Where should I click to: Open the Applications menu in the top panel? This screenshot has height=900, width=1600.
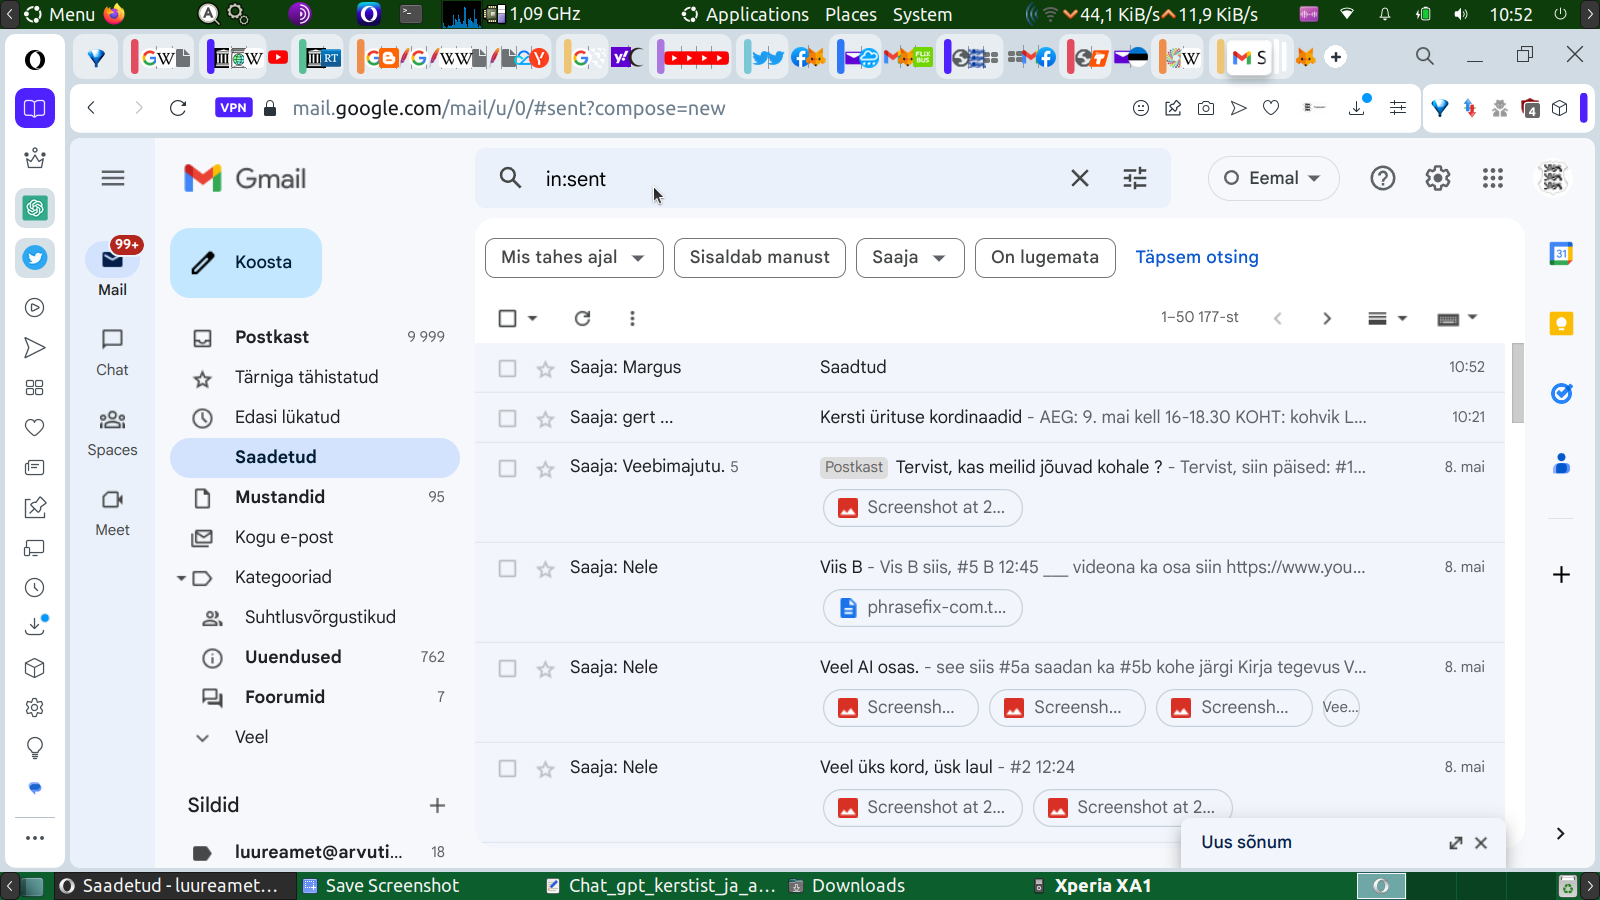(745, 14)
